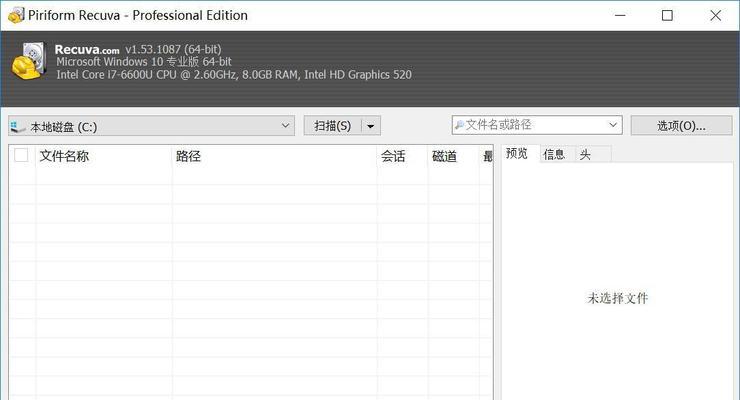Click the 扫描(S) scan button
740x400 pixels.
pyautogui.click(x=333, y=126)
